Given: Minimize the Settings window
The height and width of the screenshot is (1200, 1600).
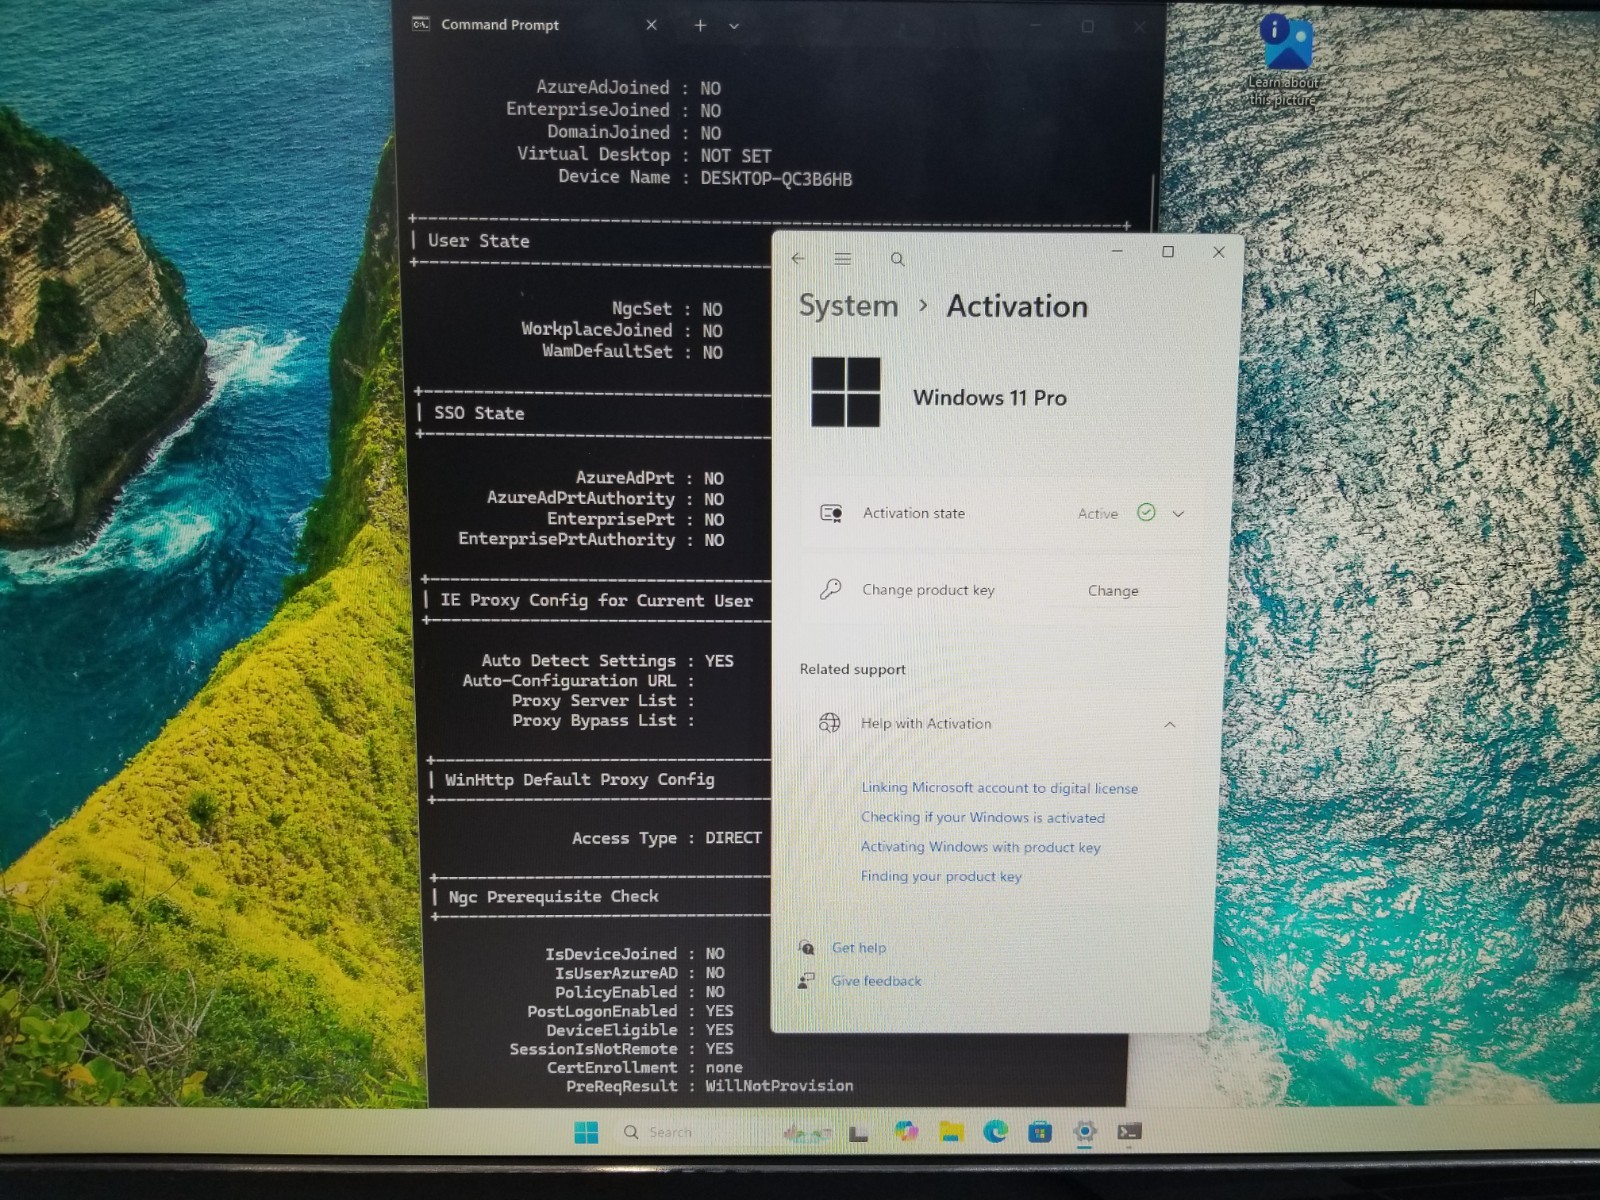Looking at the screenshot, I should [1117, 252].
